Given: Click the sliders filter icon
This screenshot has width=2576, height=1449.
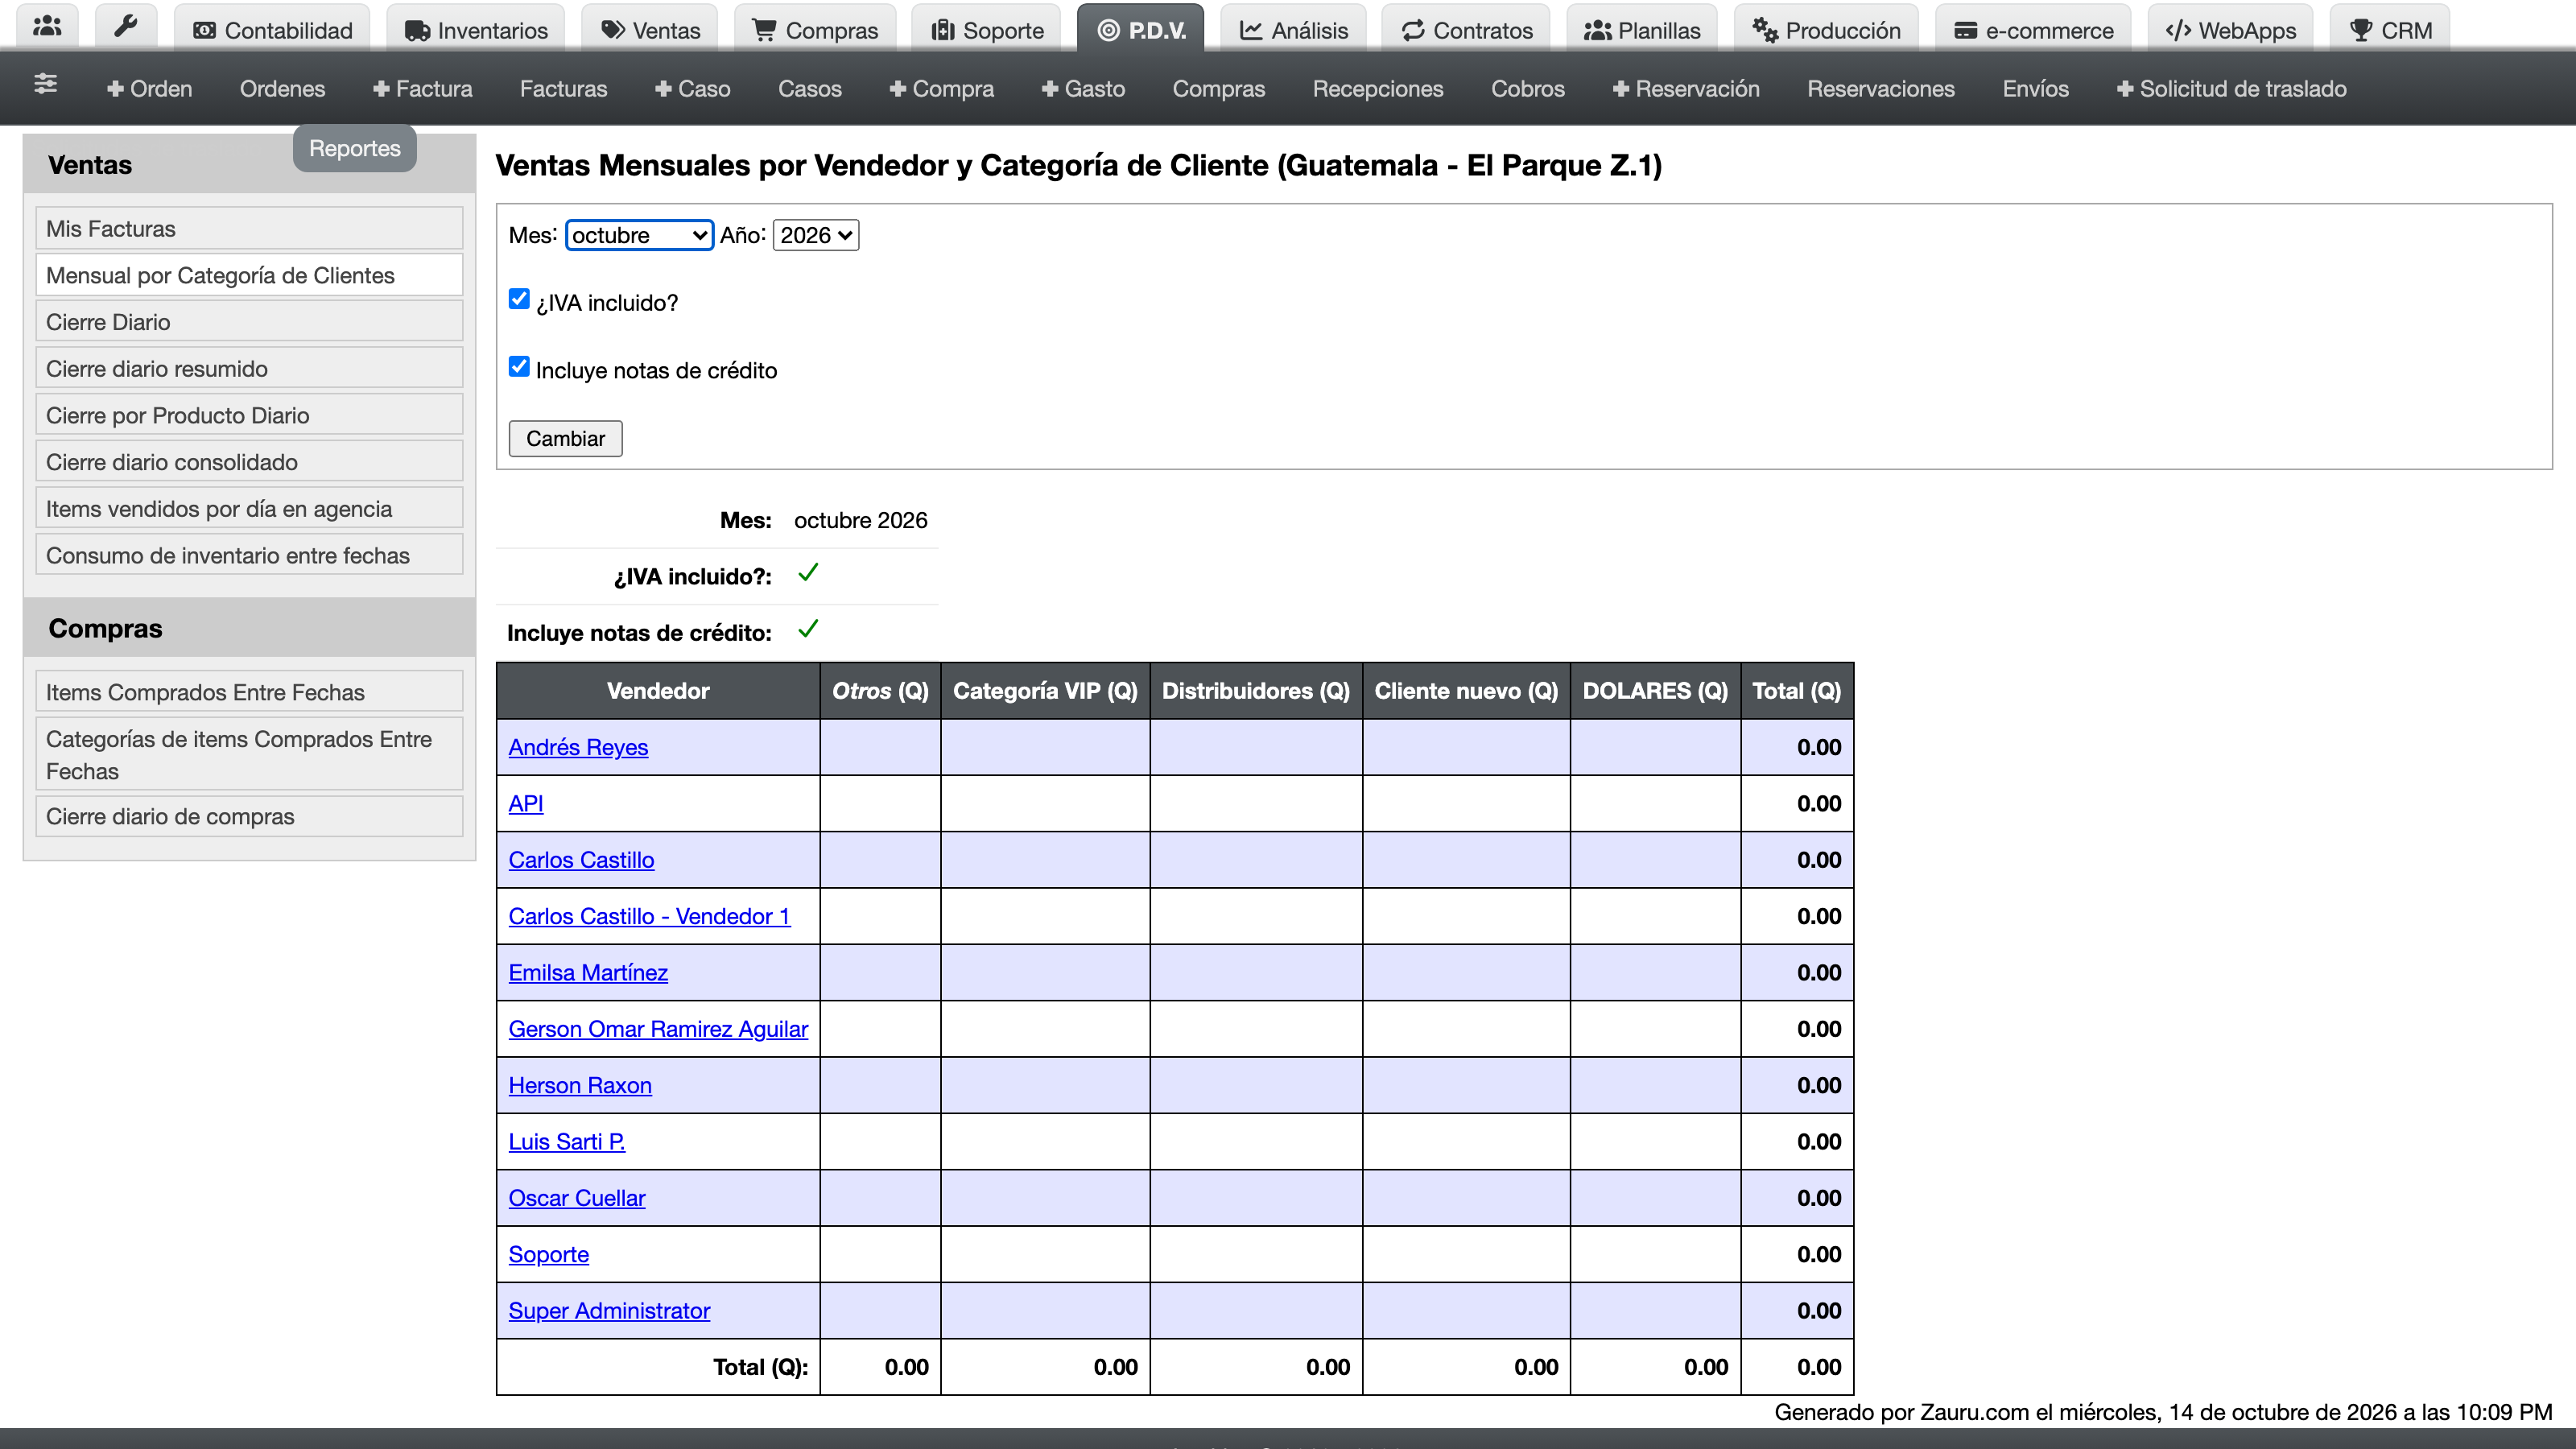Looking at the screenshot, I should [45, 85].
